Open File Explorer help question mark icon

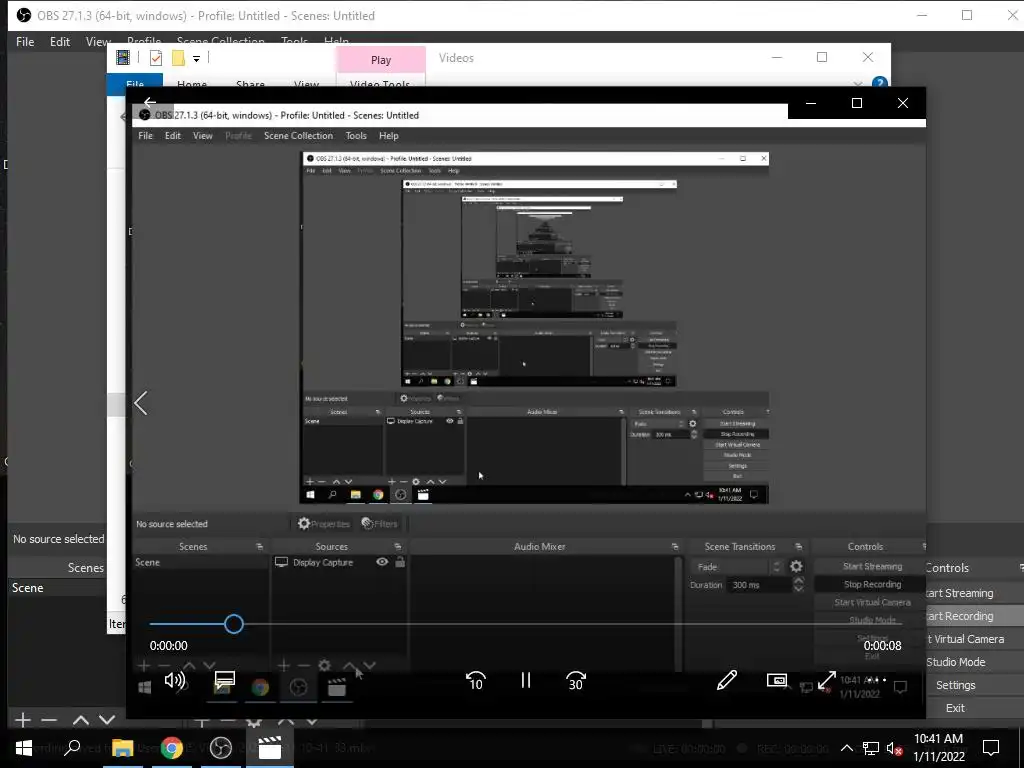coord(880,82)
